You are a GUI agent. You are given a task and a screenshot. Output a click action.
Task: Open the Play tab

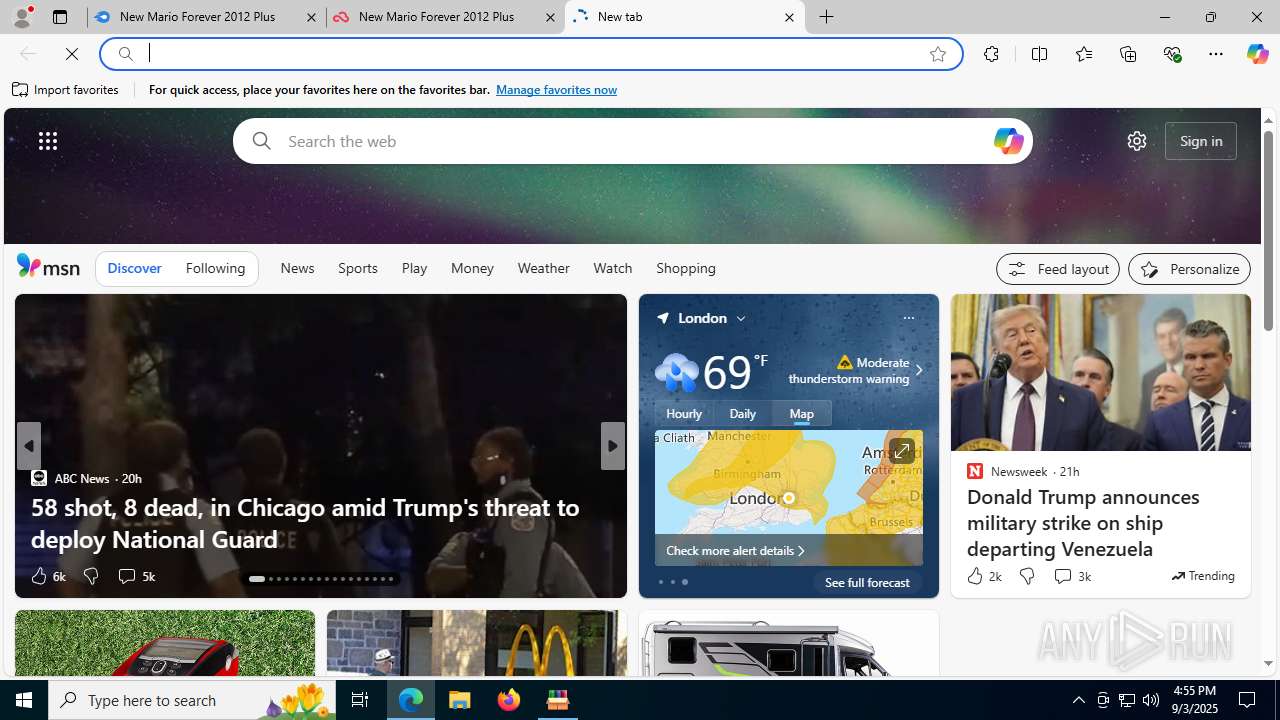click(x=414, y=268)
